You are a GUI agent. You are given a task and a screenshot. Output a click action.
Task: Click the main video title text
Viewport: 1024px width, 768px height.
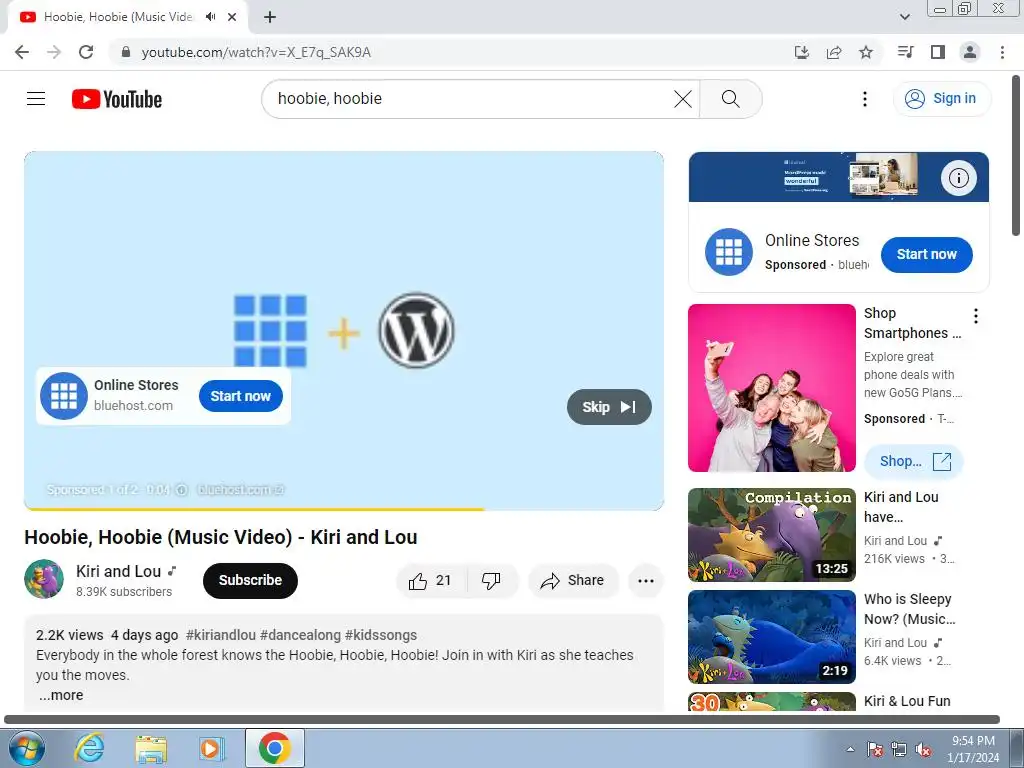pyautogui.click(x=221, y=537)
